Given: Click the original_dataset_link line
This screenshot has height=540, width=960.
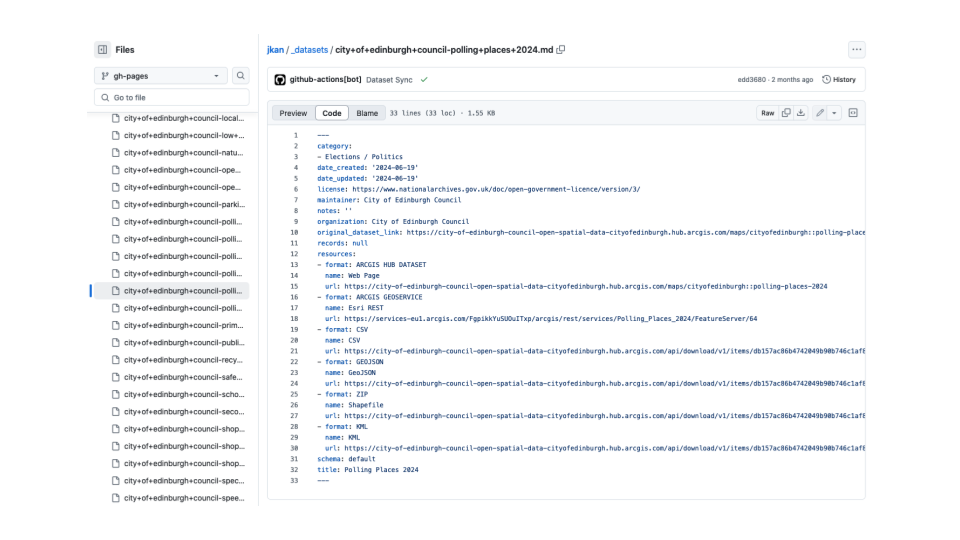Looking at the screenshot, I should [x=591, y=232].
